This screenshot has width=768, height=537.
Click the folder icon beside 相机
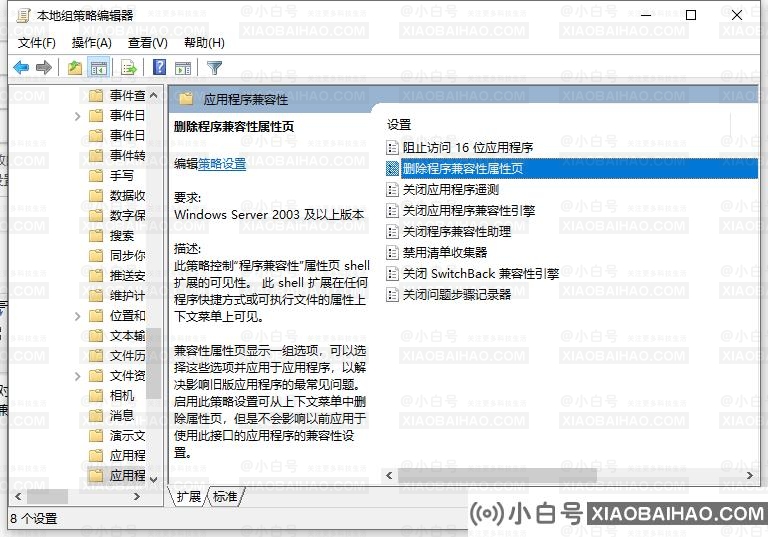pos(96,395)
